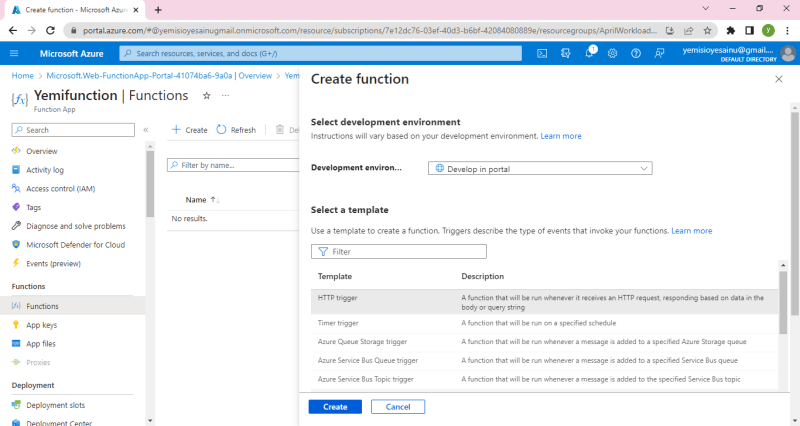Open the Chrome three-dot menu
The height and width of the screenshot is (426, 800).
pyautogui.click(x=788, y=31)
